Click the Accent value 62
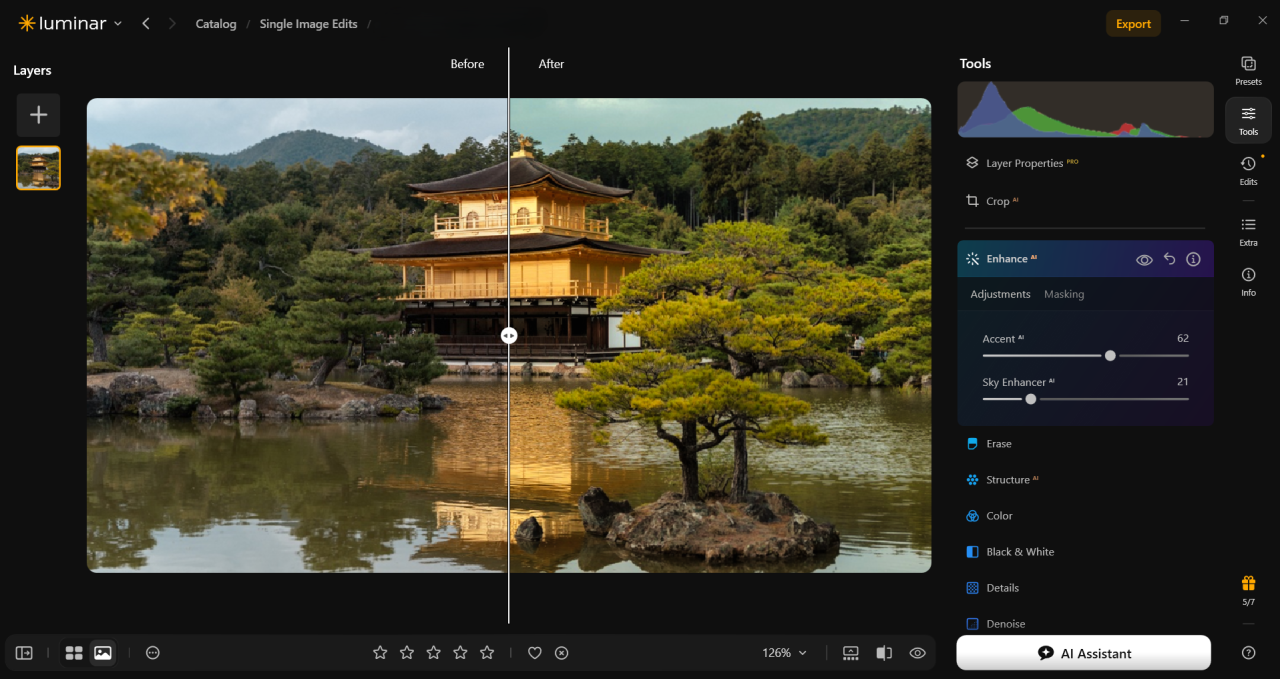Screen dimensions: 1280x679 tap(1183, 339)
